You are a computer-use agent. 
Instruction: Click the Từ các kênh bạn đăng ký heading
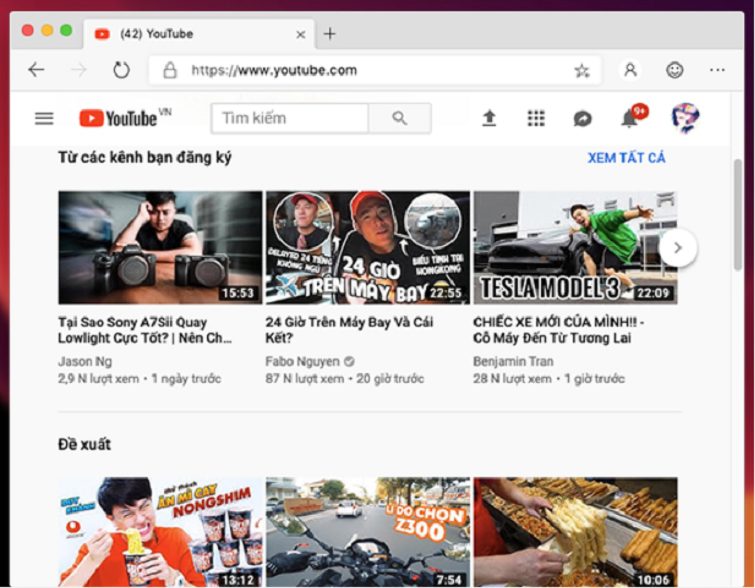point(145,157)
